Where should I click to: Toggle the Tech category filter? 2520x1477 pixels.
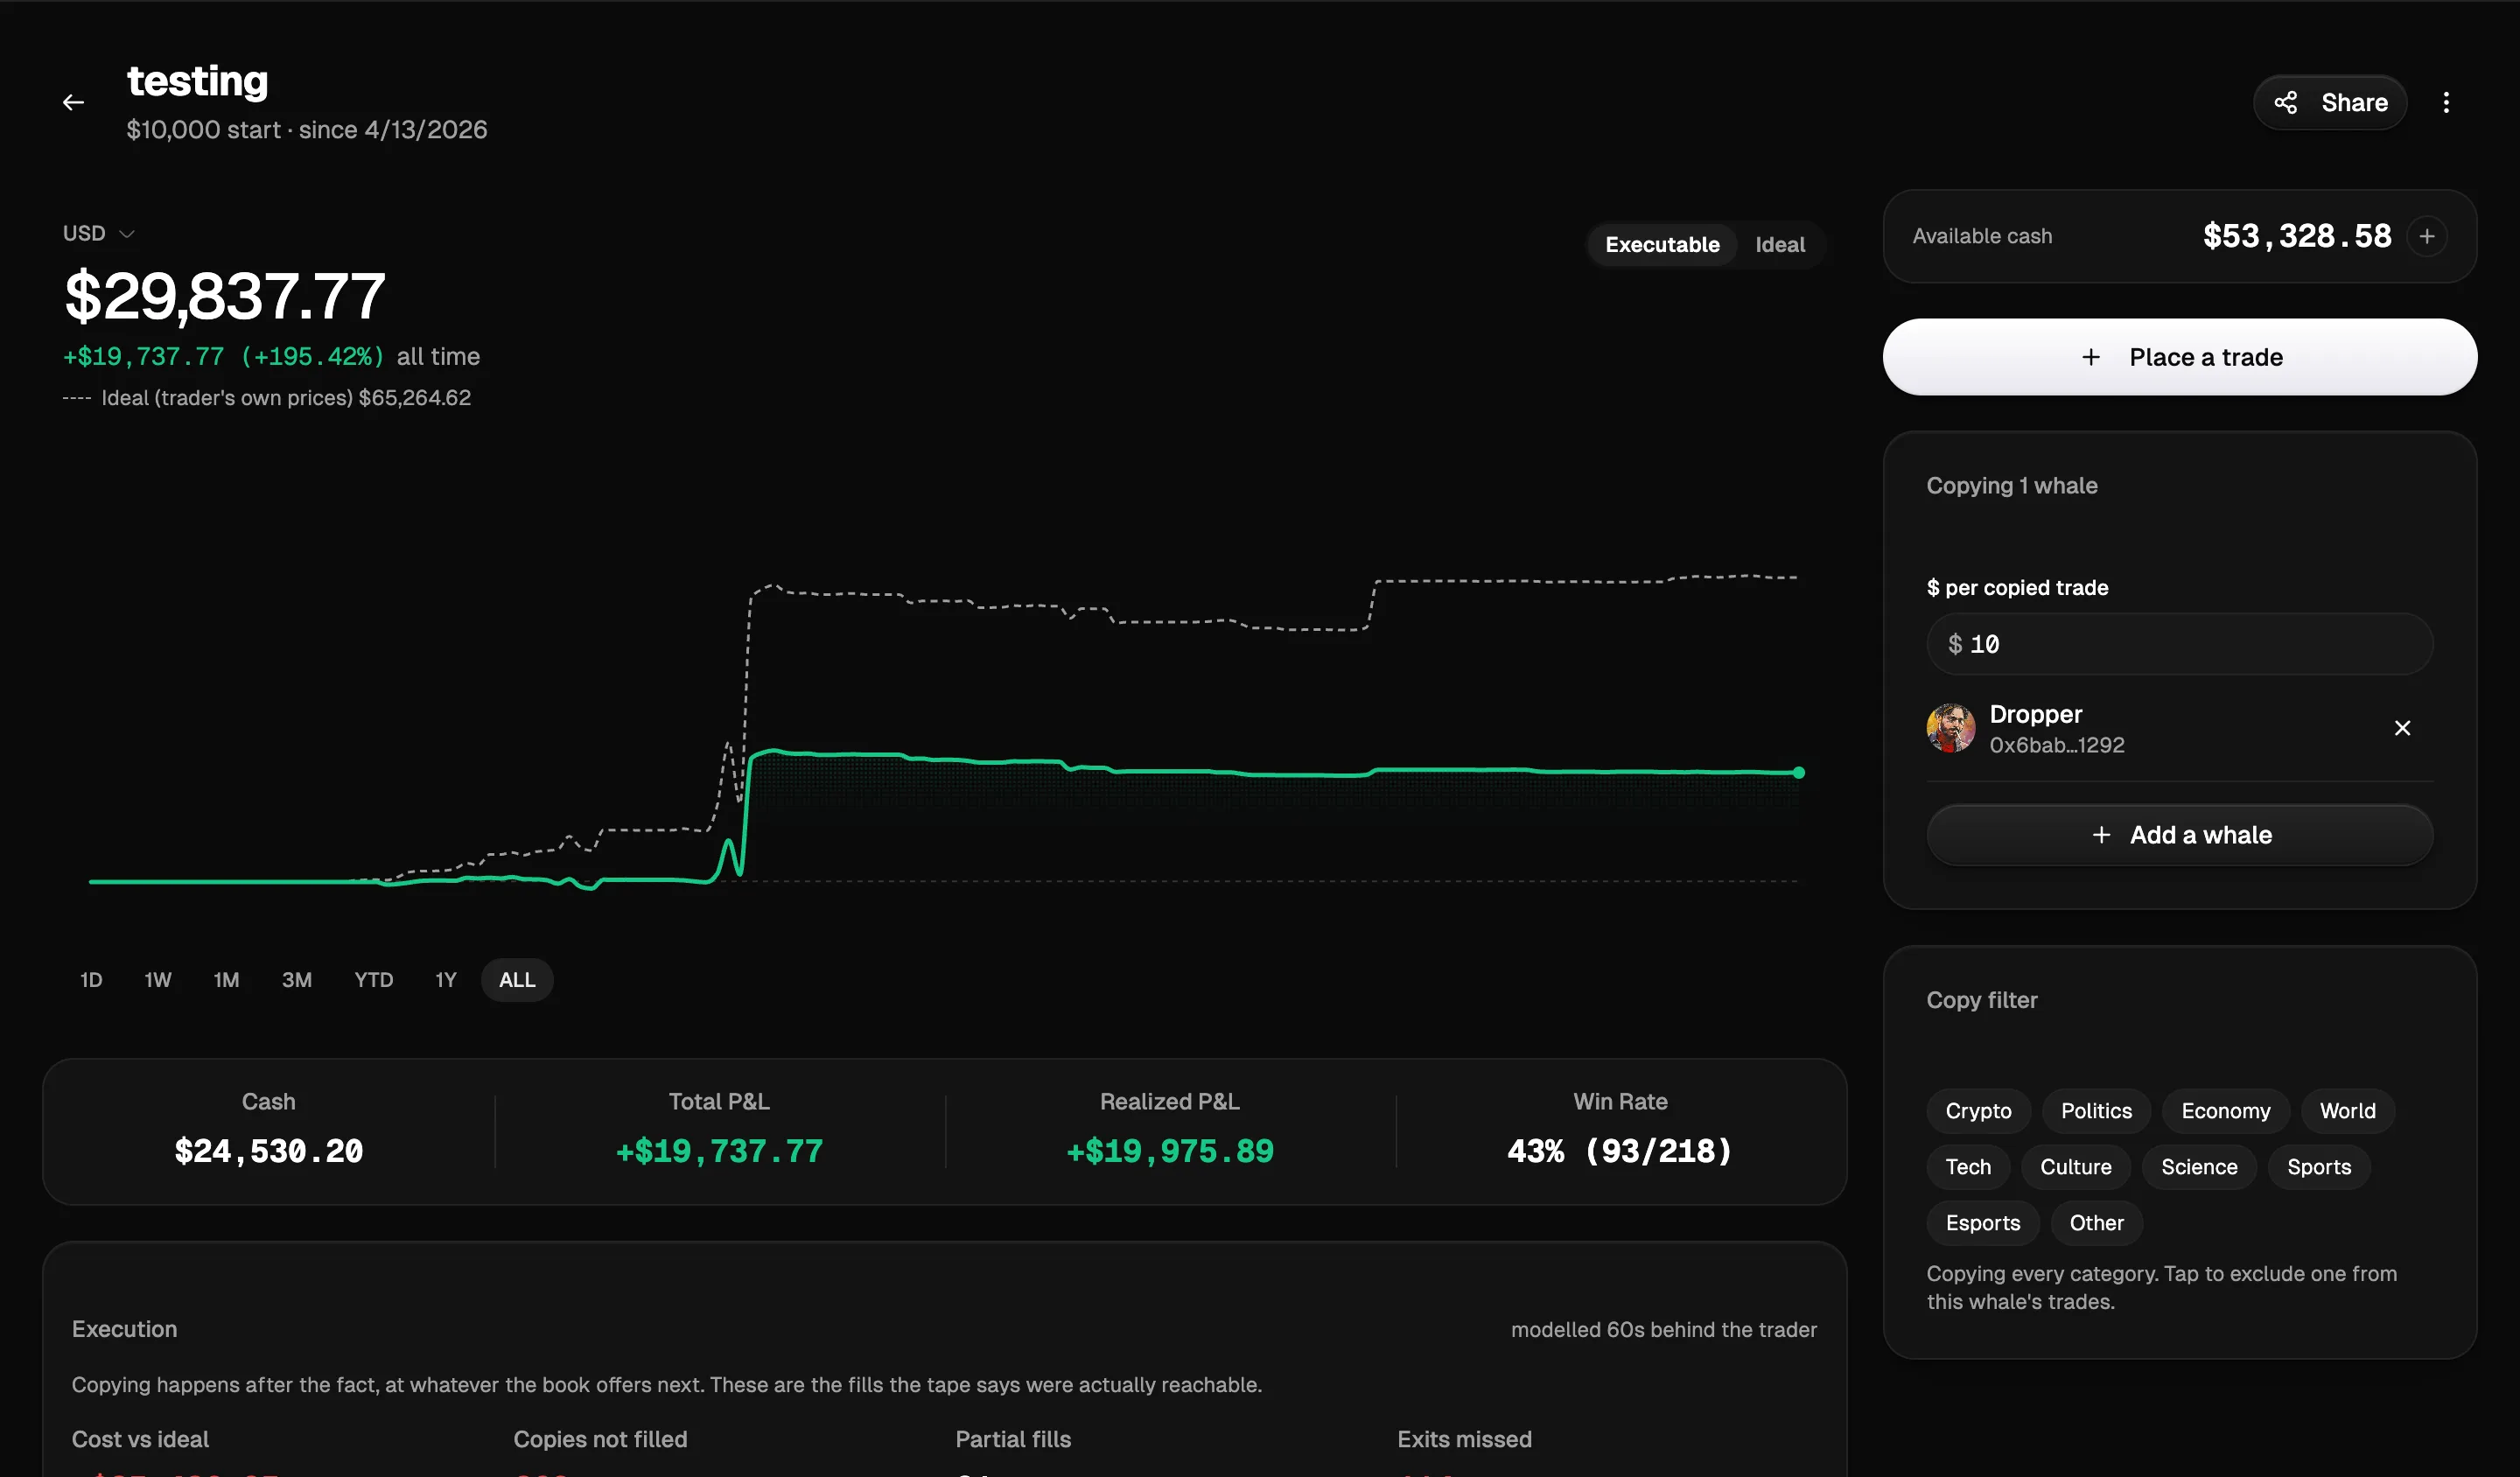1968,1167
